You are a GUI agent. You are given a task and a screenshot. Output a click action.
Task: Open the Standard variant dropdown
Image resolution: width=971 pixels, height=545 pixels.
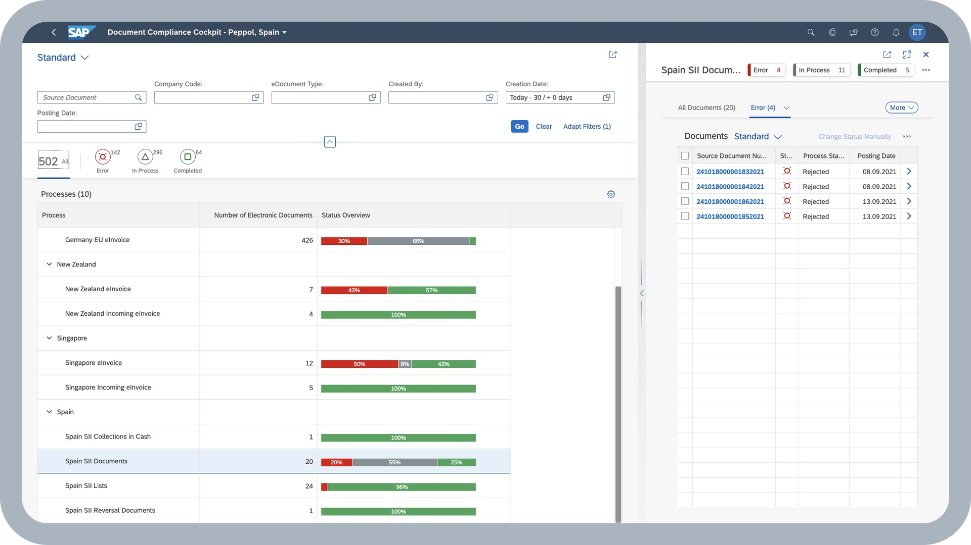(63, 58)
